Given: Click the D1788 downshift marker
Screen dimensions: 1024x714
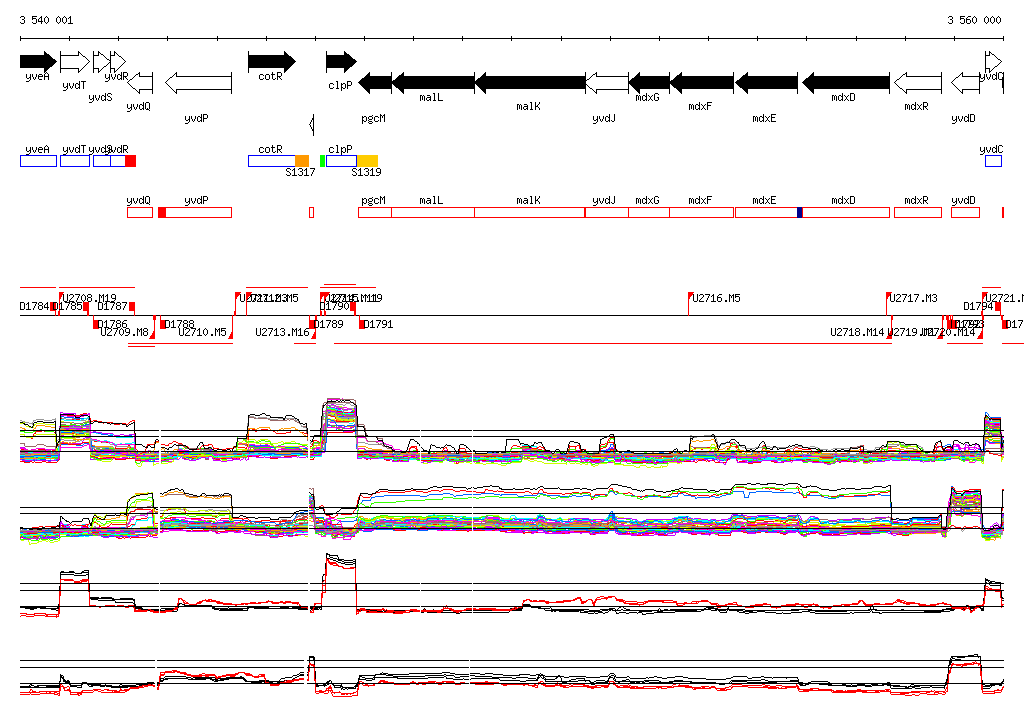Looking at the screenshot, I should tap(163, 324).
